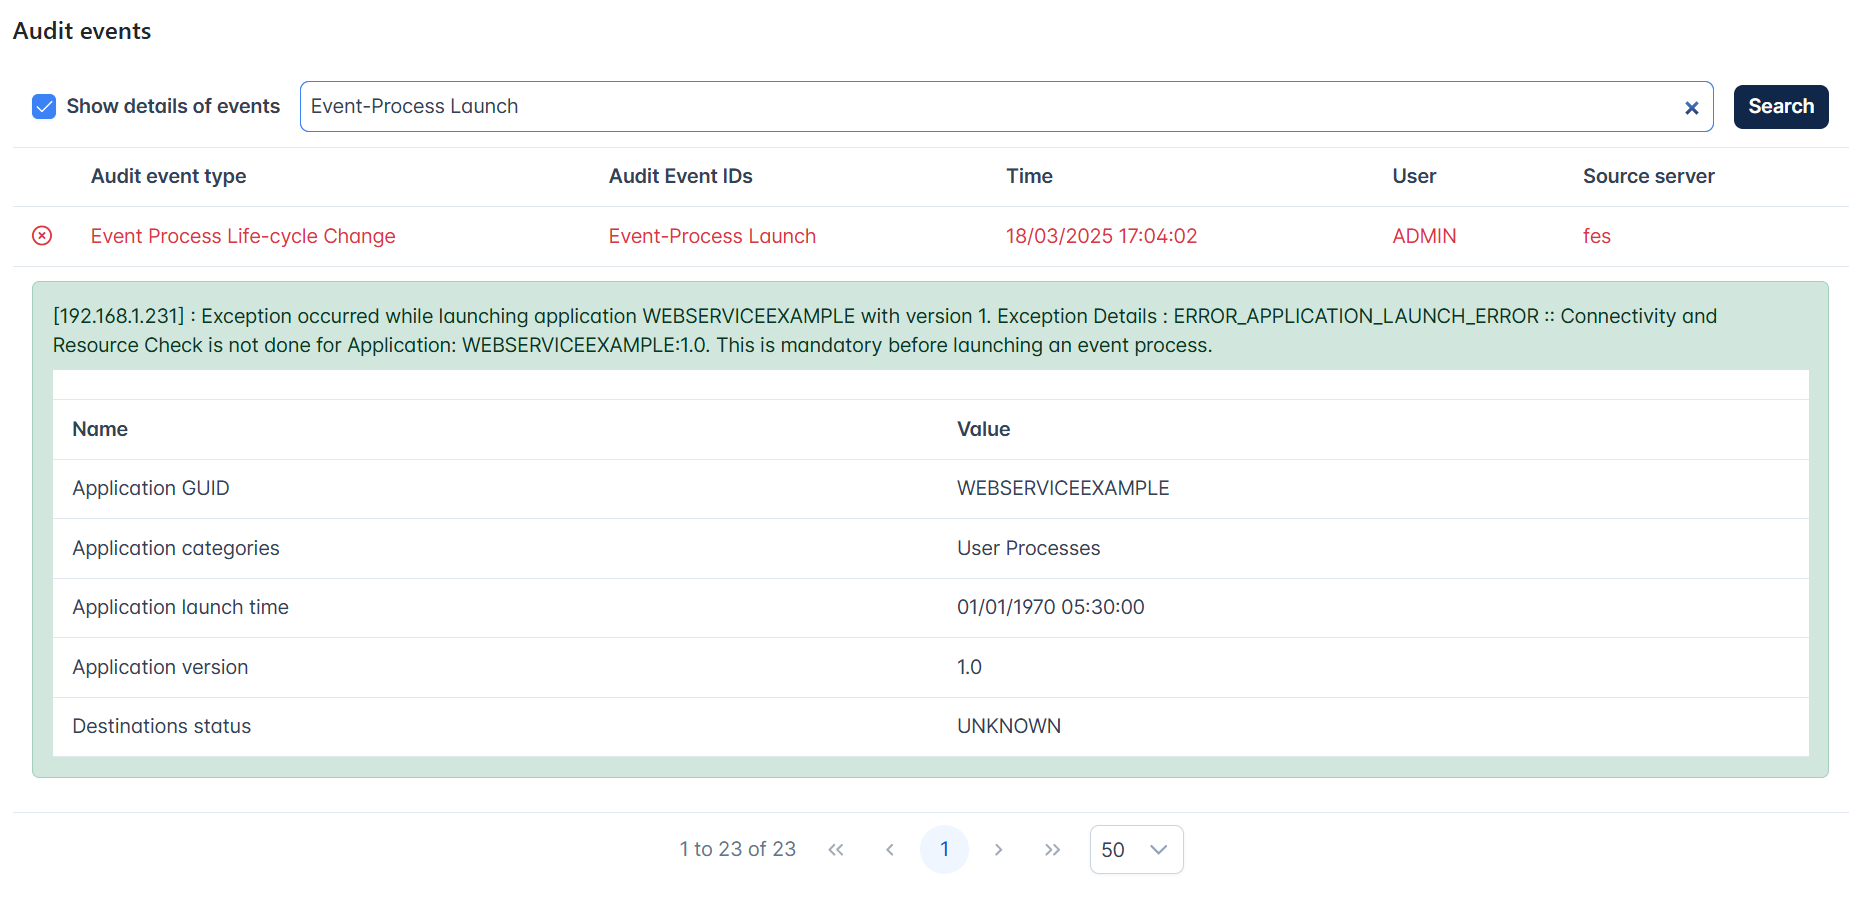Select page 1 in the pagination
This screenshot has width=1870, height=914.
pyautogui.click(x=944, y=850)
